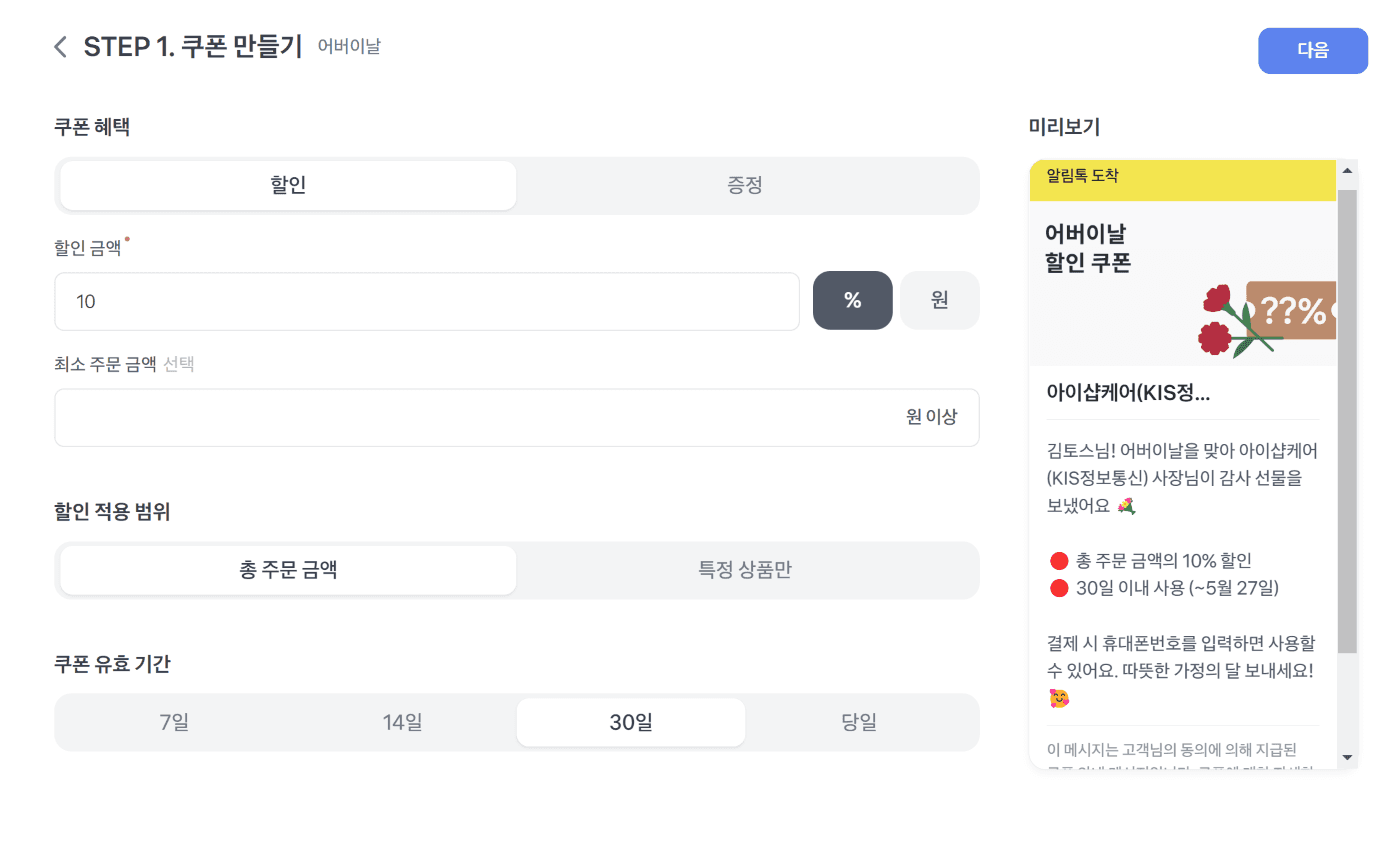Choose 14일 coupon validity period
Screen dimensions: 1400x867
point(401,721)
